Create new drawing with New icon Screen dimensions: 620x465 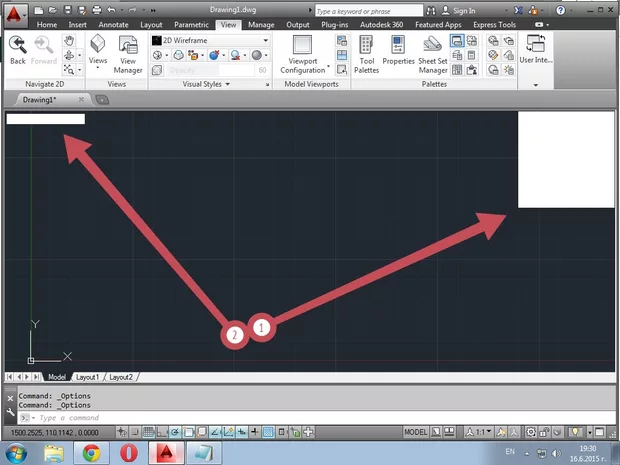pyautogui.click(x=38, y=10)
